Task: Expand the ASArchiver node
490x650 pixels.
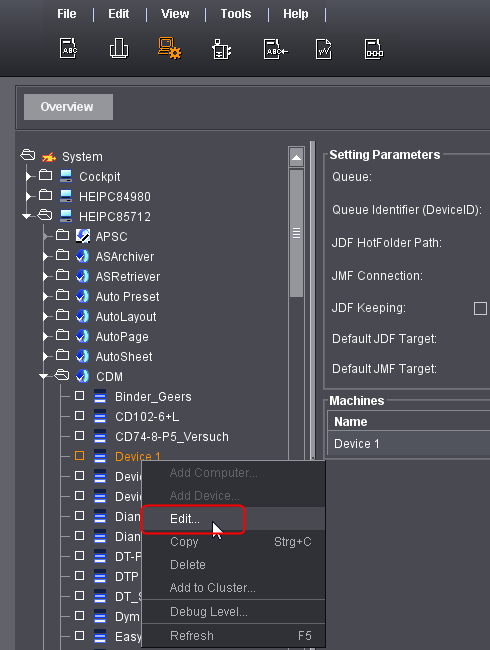Action: pyautogui.click(x=46, y=257)
